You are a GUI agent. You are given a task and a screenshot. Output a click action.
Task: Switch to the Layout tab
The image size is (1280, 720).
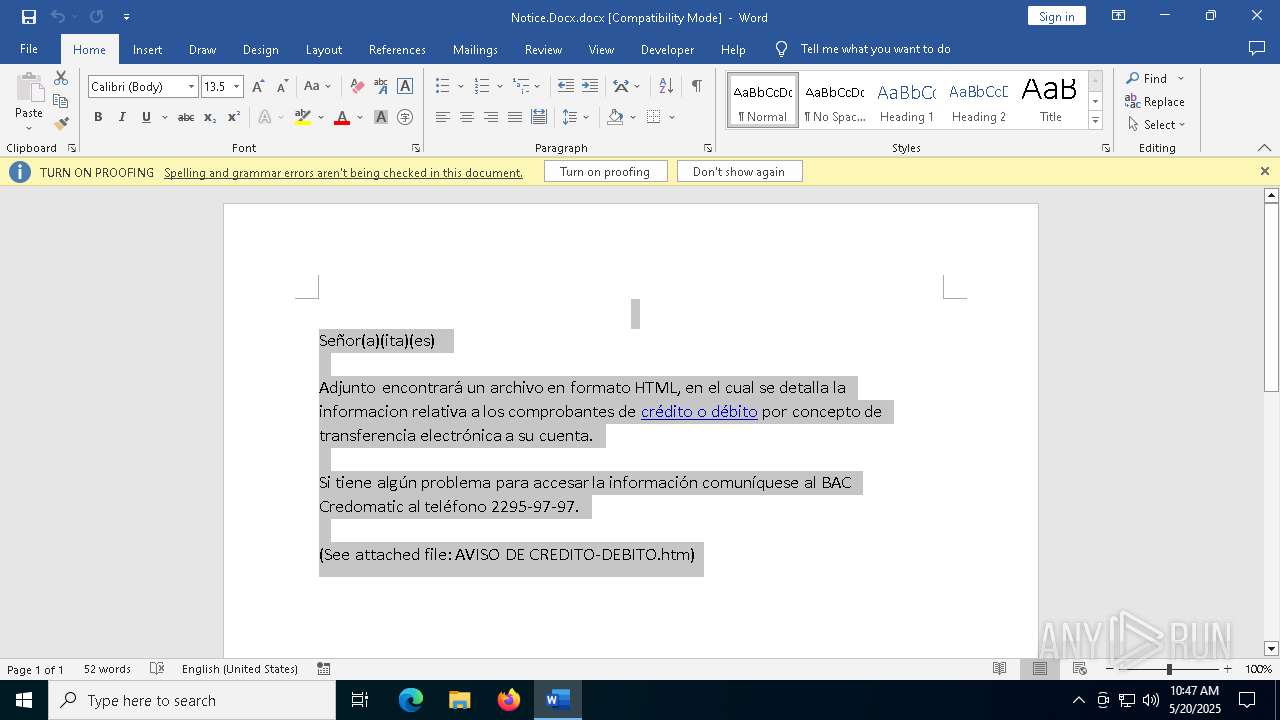[x=323, y=49]
